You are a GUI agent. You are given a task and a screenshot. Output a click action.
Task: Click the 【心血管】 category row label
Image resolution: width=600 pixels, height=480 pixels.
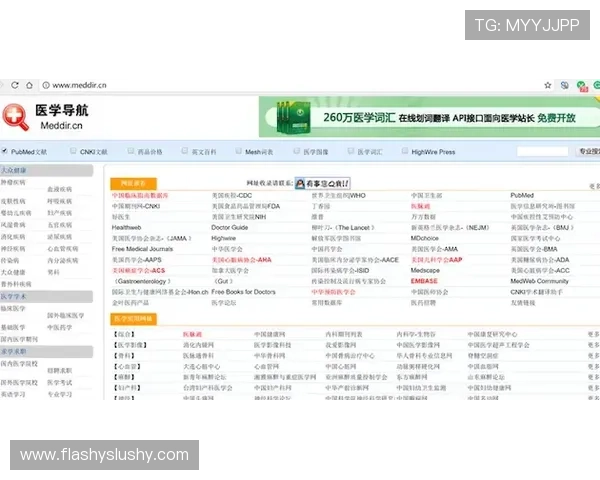click(127, 367)
